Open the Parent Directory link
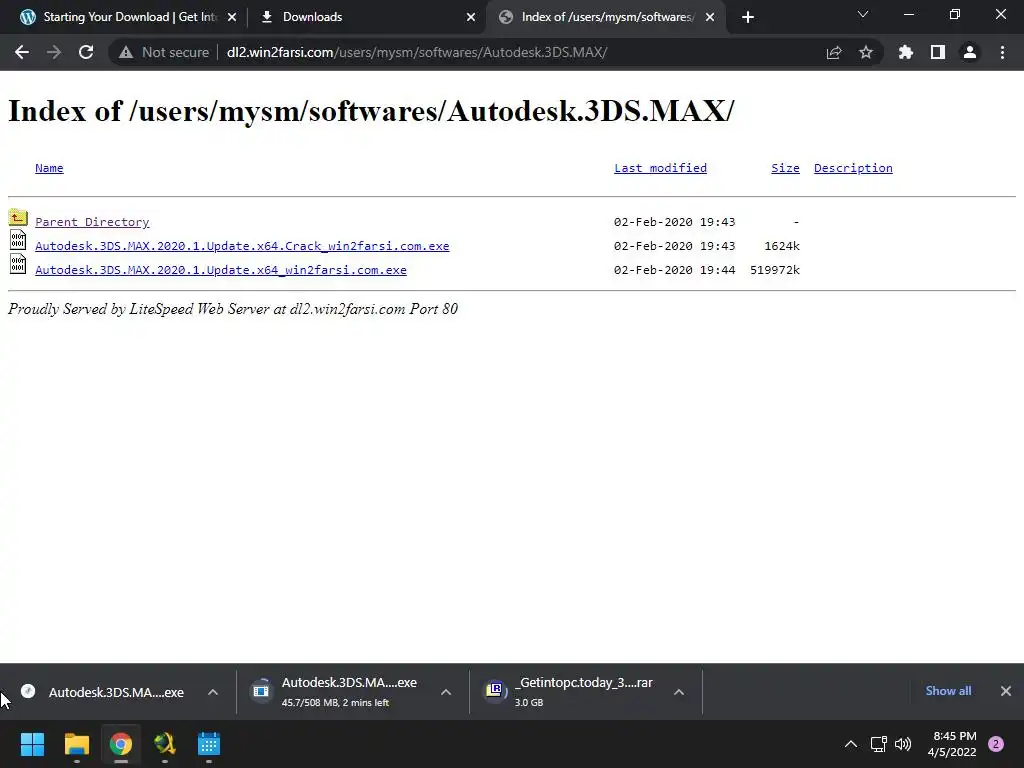This screenshot has height=768, width=1024. coord(92,222)
